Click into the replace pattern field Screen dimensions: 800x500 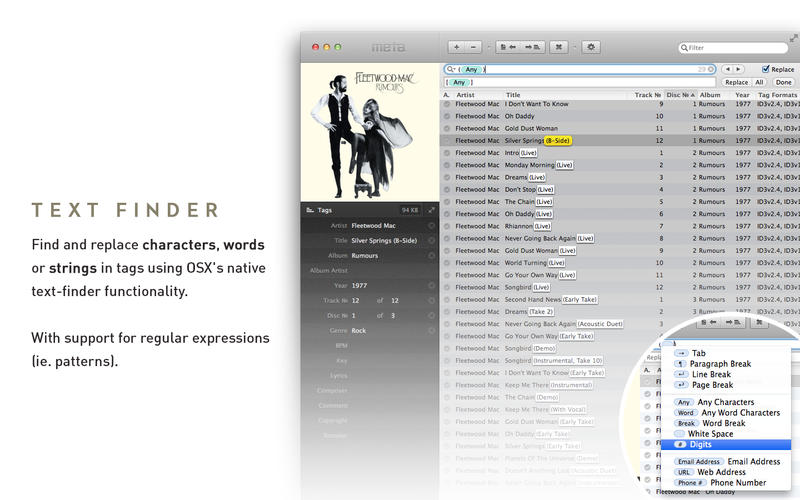[580, 82]
